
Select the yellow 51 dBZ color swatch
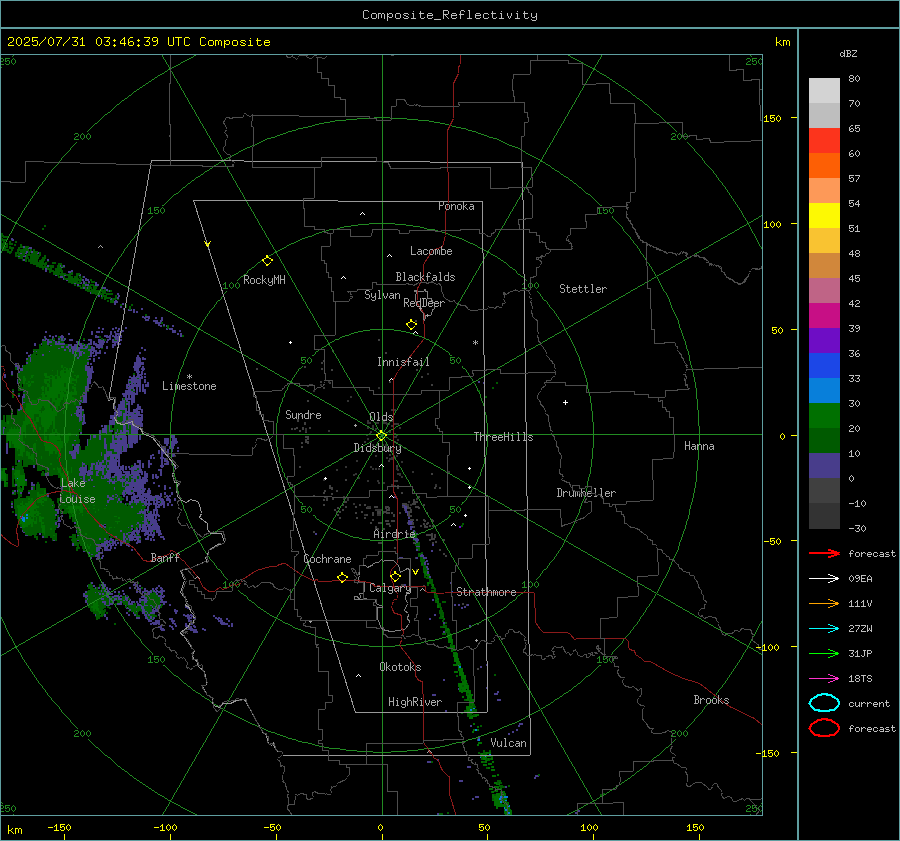[824, 215]
